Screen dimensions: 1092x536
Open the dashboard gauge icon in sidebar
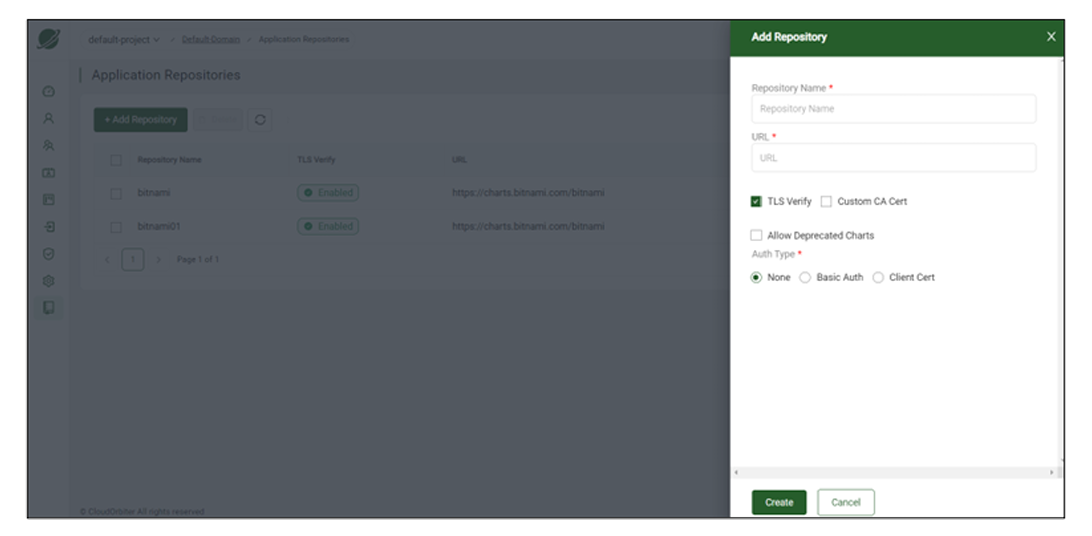(x=48, y=91)
